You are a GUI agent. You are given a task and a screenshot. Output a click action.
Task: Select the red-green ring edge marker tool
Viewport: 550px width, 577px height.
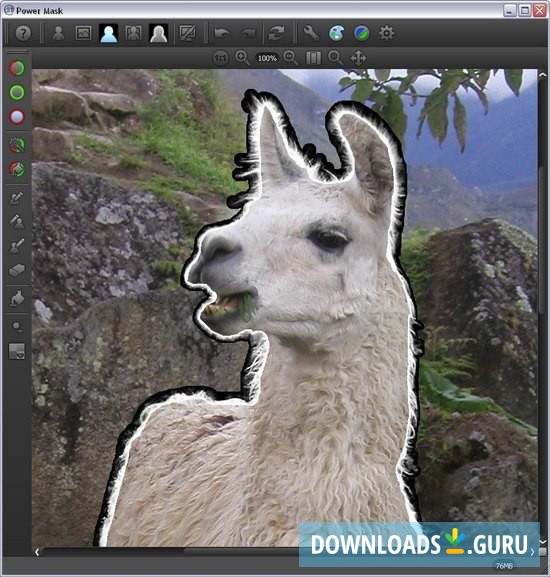tap(17, 68)
